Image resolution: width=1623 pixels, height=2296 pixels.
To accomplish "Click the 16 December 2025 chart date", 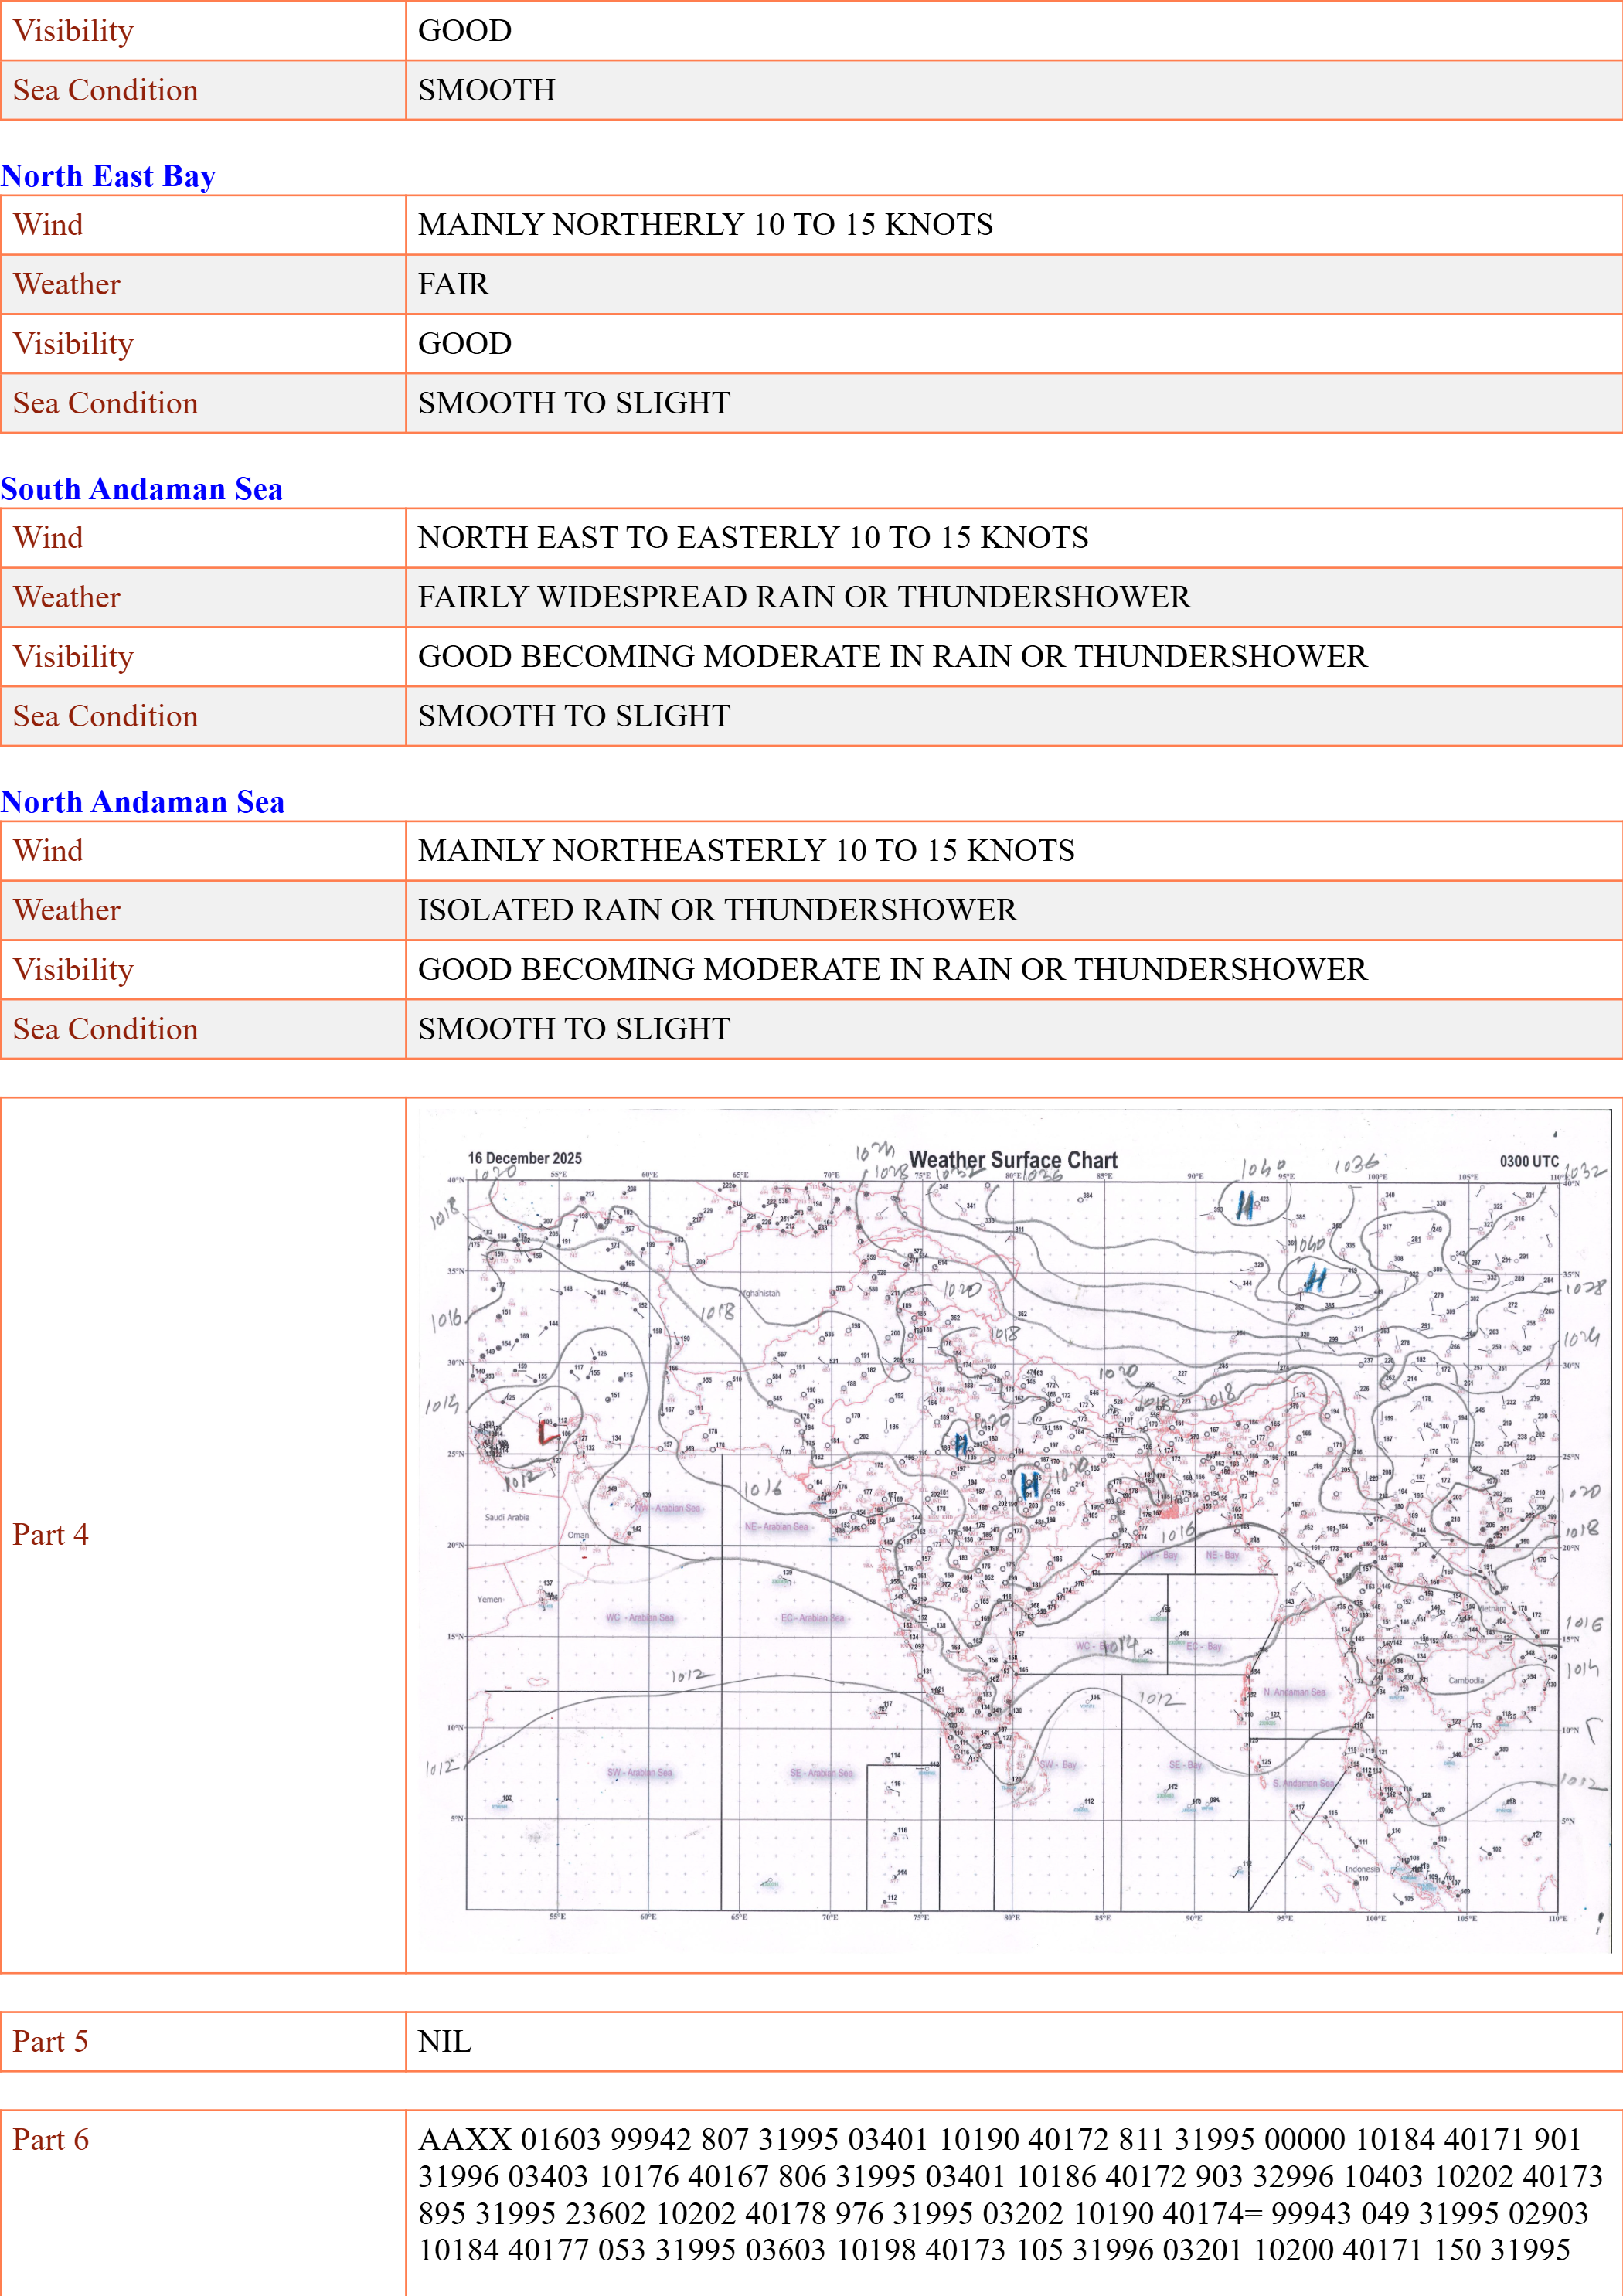I will pos(524,1158).
